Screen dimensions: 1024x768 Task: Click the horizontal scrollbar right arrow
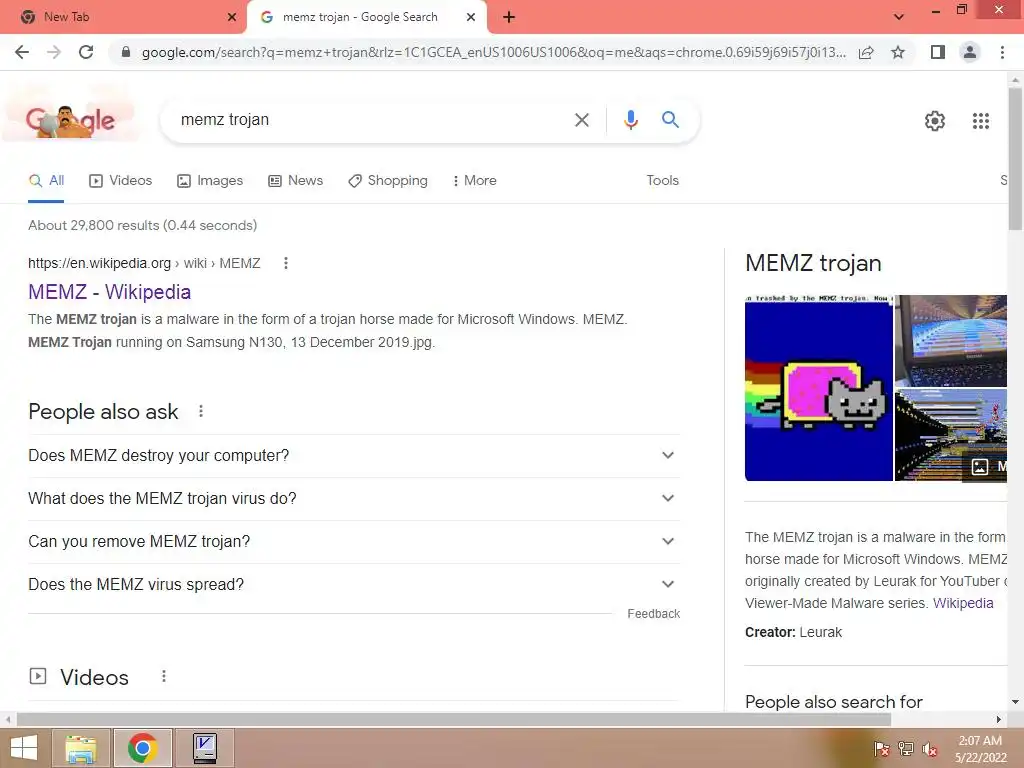[999, 719]
